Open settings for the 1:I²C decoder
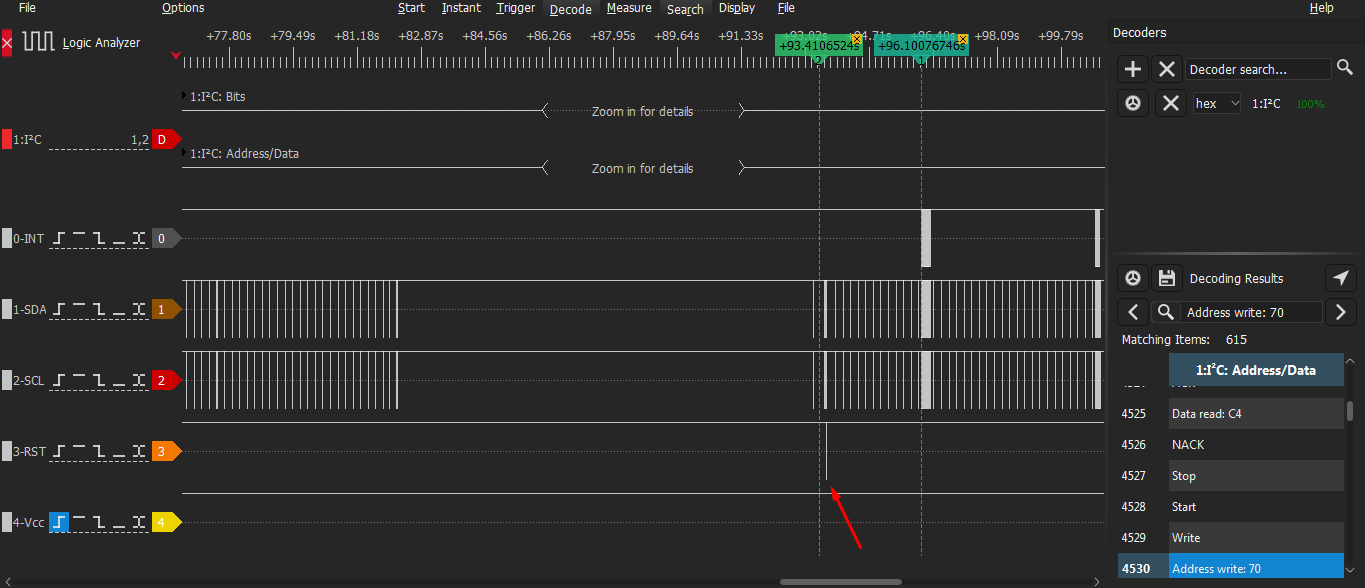Image resolution: width=1365 pixels, height=588 pixels. (1132, 104)
